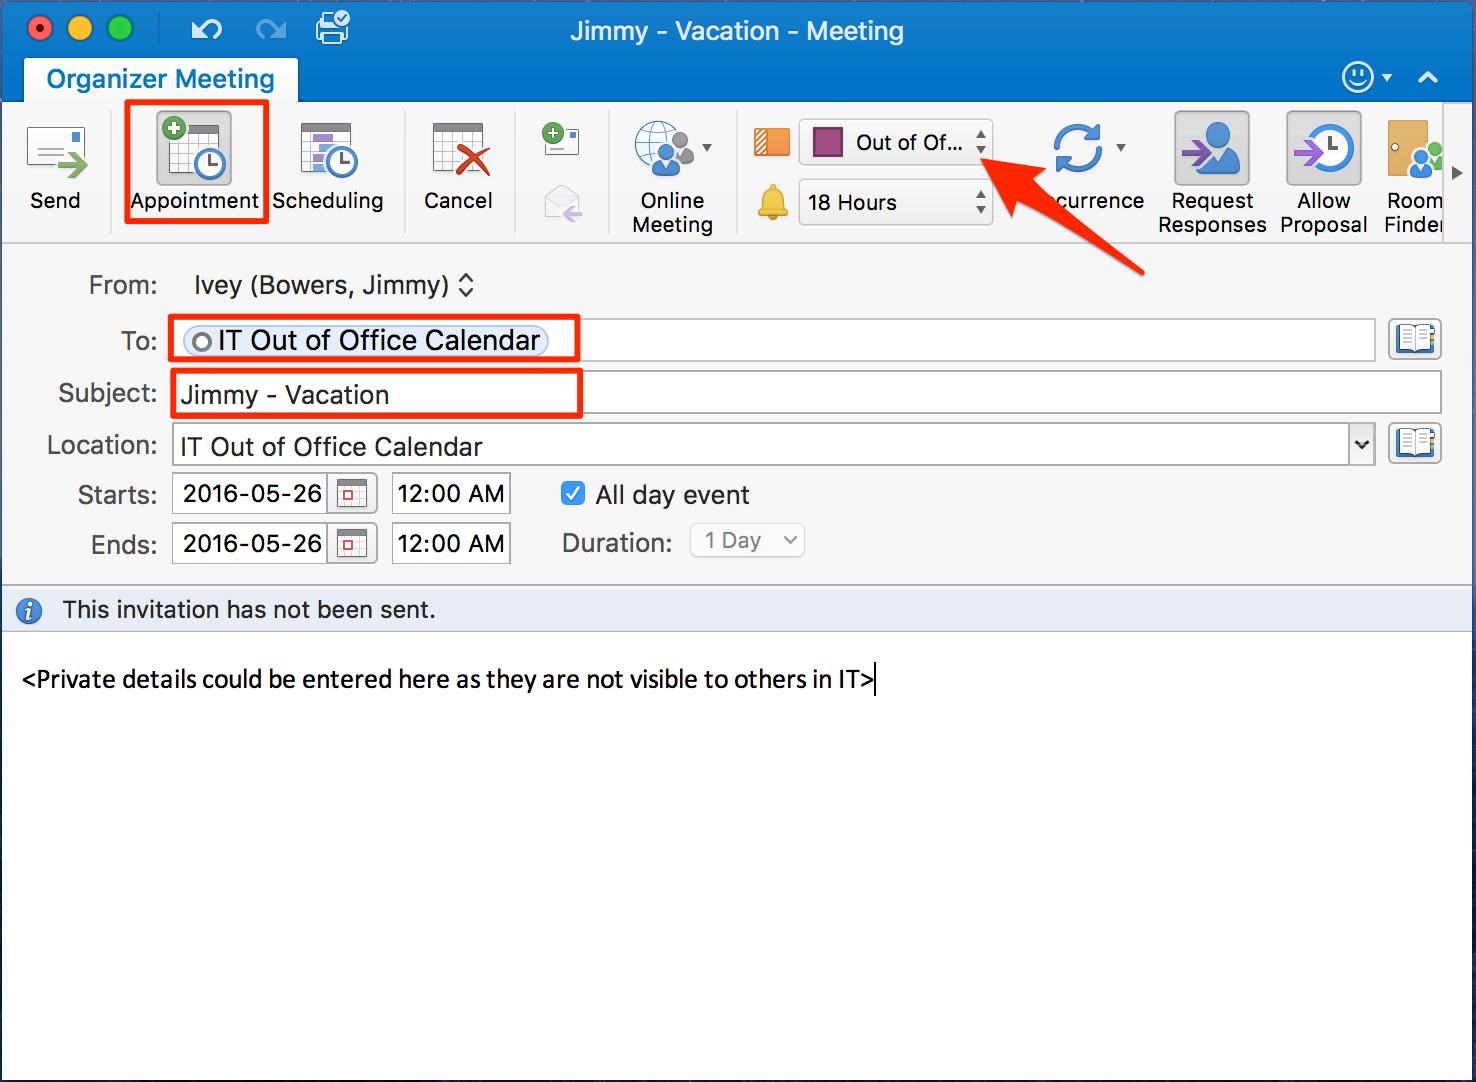Image resolution: width=1476 pixels, height=1082 pixels.
Task: Open address book next to To field
Action: point(1414,339)
